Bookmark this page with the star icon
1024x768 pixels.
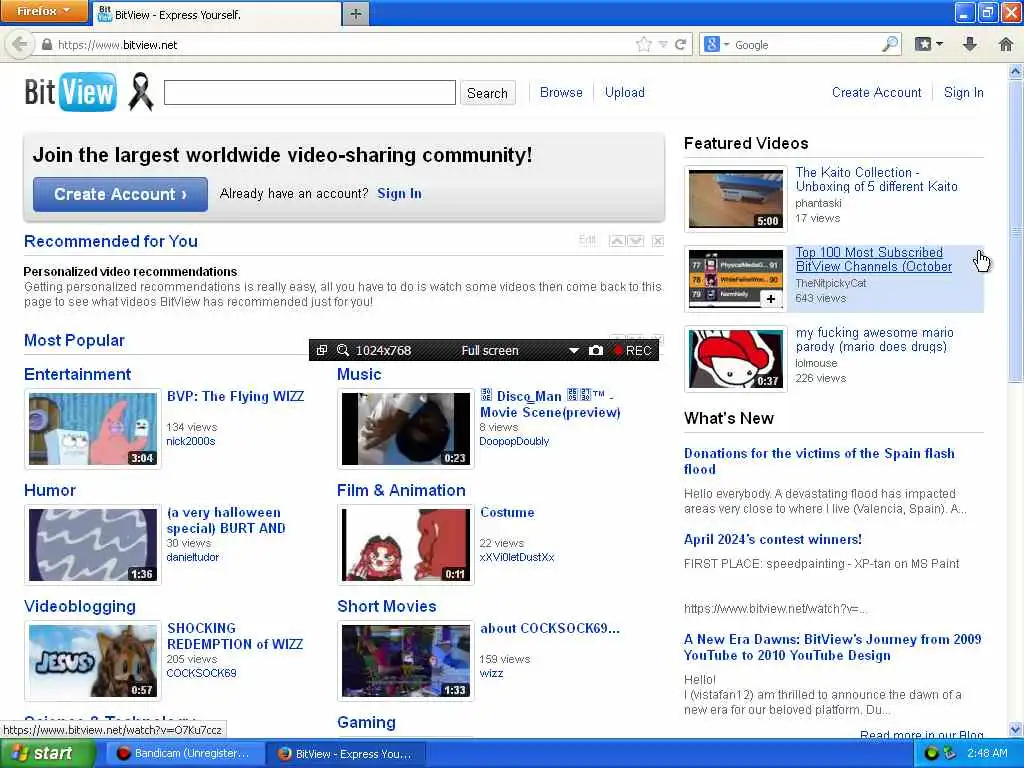[x=643, y=44]
